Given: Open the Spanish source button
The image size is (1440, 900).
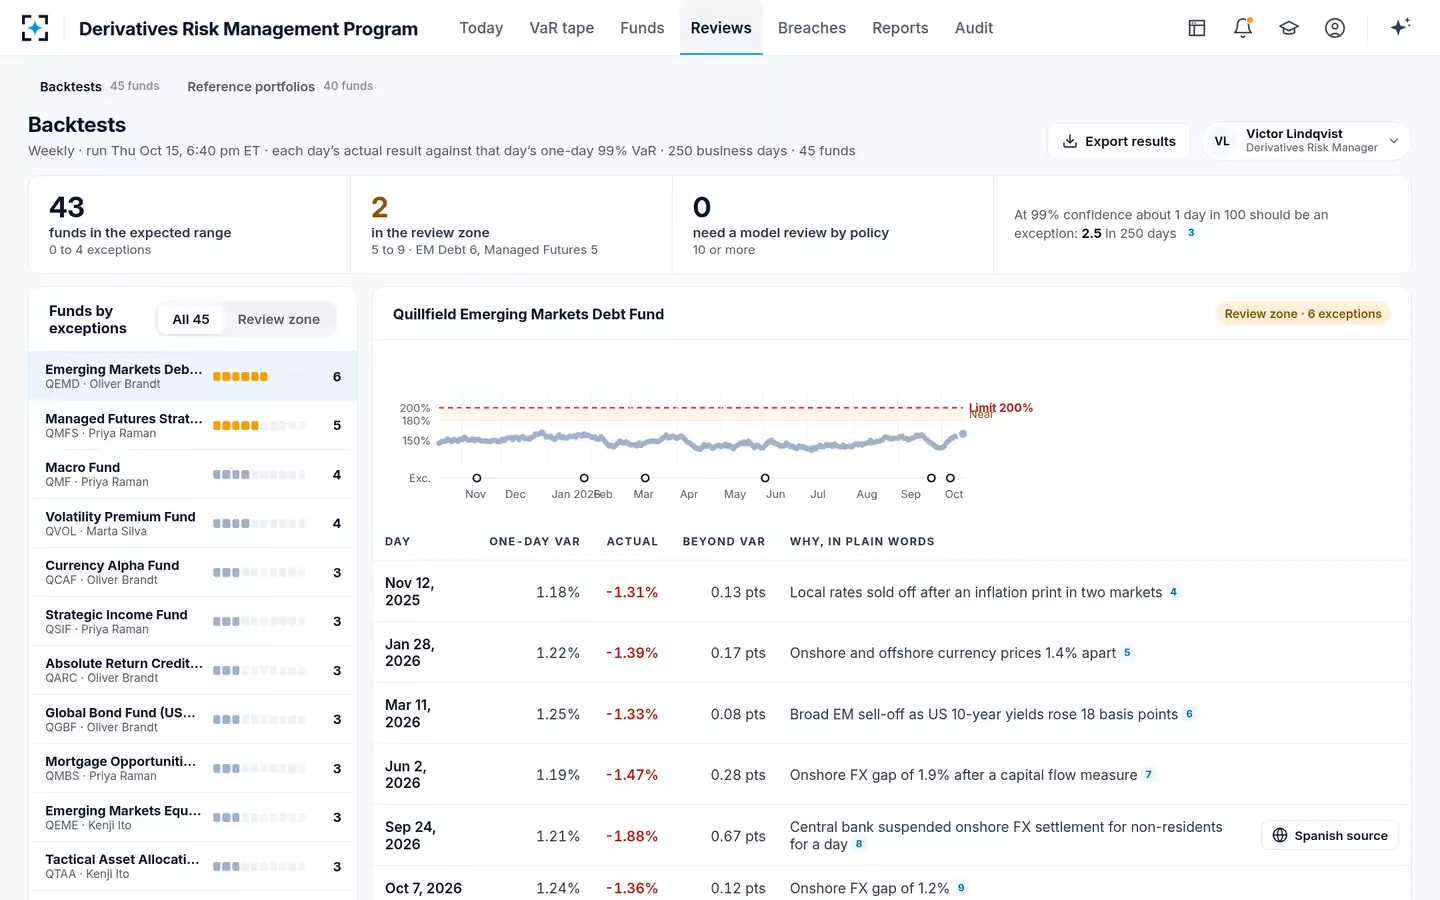Looking at the screenshot, I should [x=1330, y=836].
